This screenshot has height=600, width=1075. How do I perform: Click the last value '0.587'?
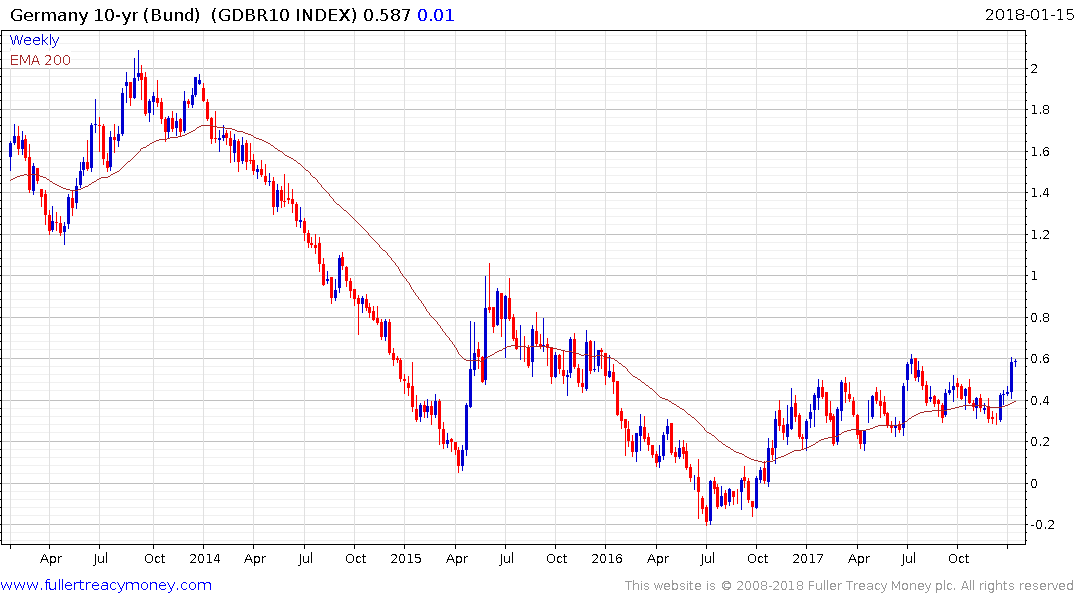point(387,15)
